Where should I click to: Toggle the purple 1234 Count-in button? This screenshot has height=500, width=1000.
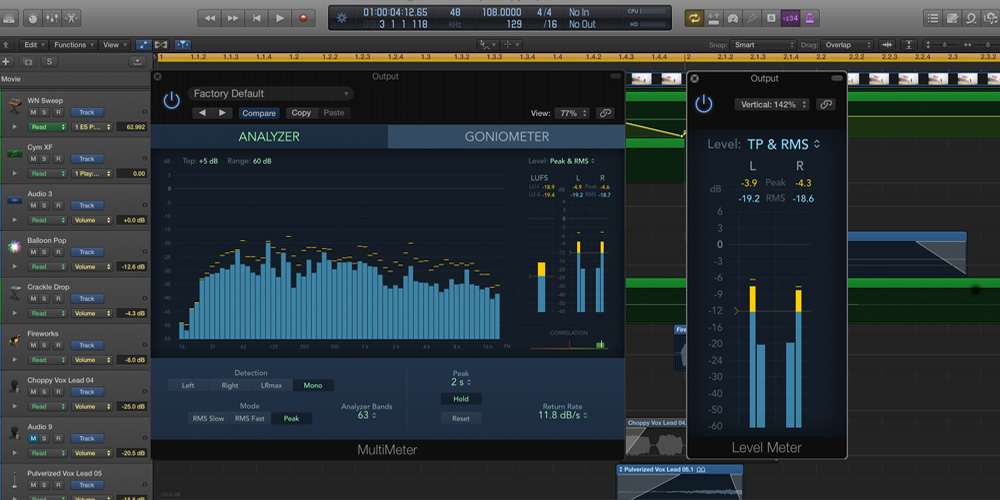pyautogui.click(x=790, y=18)
